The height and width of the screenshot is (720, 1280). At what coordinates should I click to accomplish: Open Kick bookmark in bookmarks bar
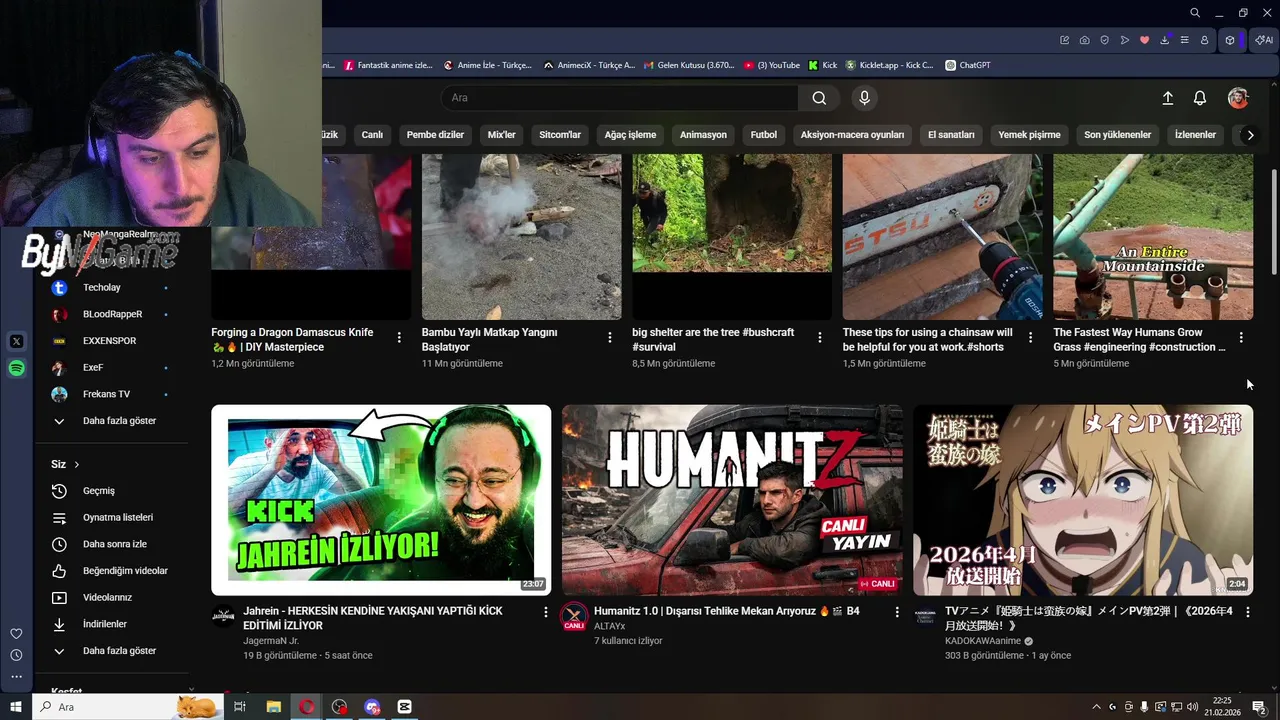[822, 65]
